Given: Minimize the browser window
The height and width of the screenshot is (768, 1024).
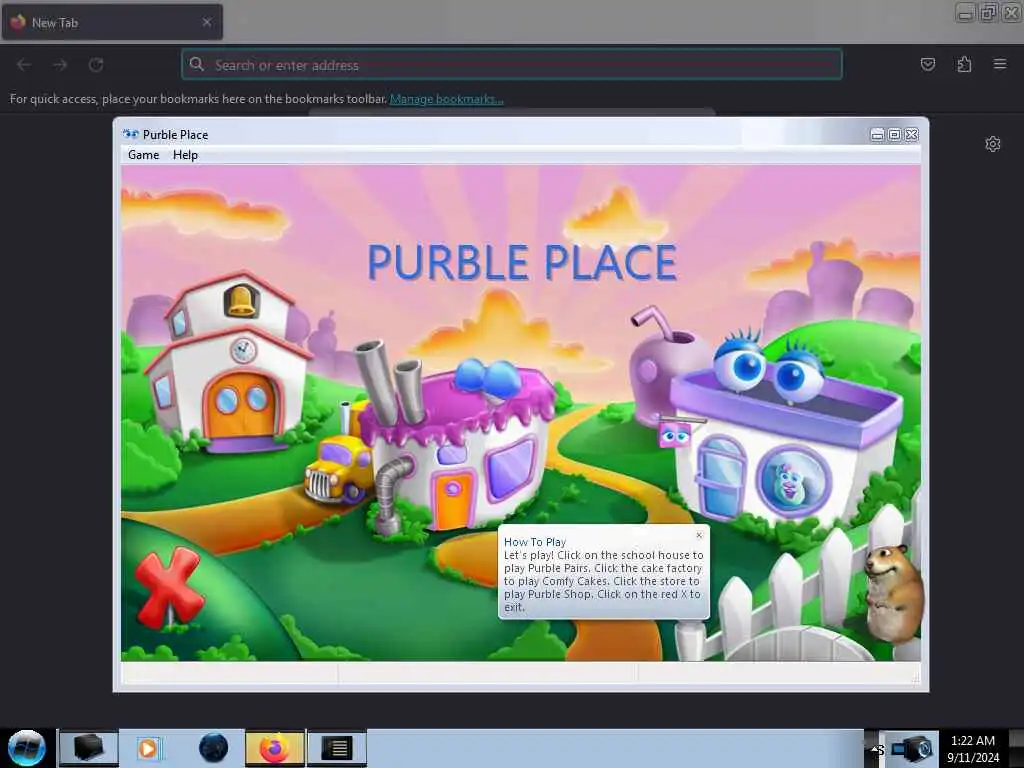Looking at the screenshot, I should [x=965, y=12].
